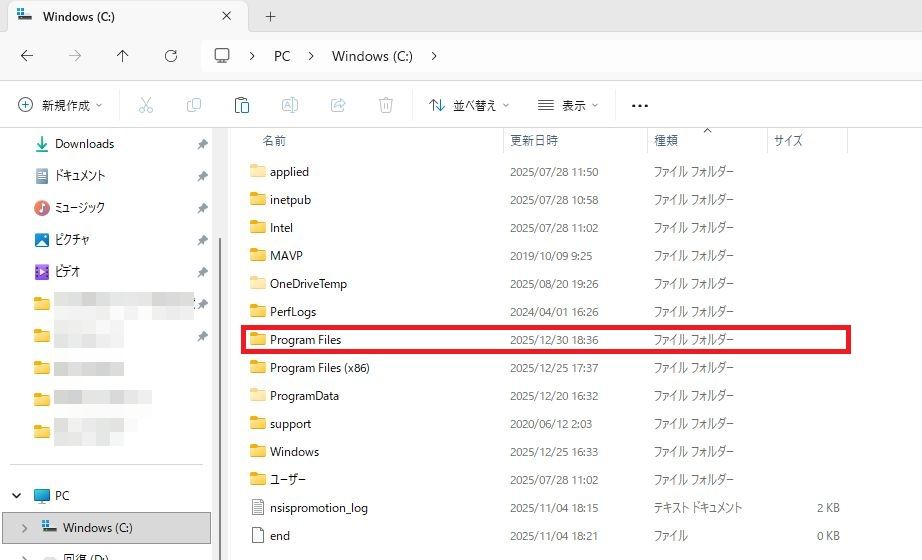
Task: Open the 並べ替え sort dropdown
Action: [x=468, y=105]
